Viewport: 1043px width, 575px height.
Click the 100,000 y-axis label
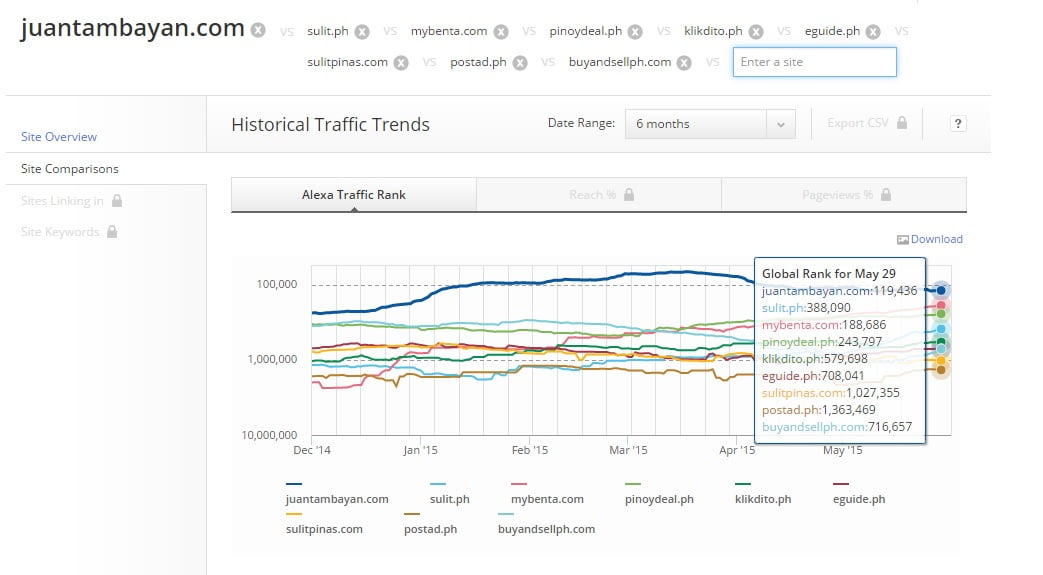pos(277,284)
